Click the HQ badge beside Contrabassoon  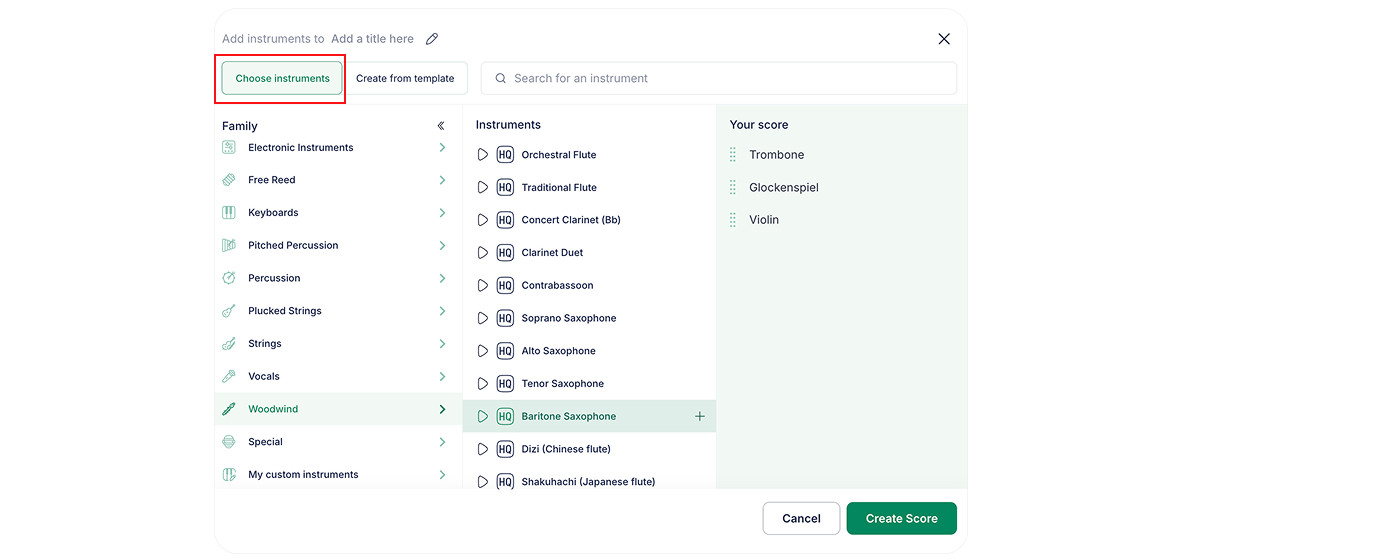tap(505, 286)
